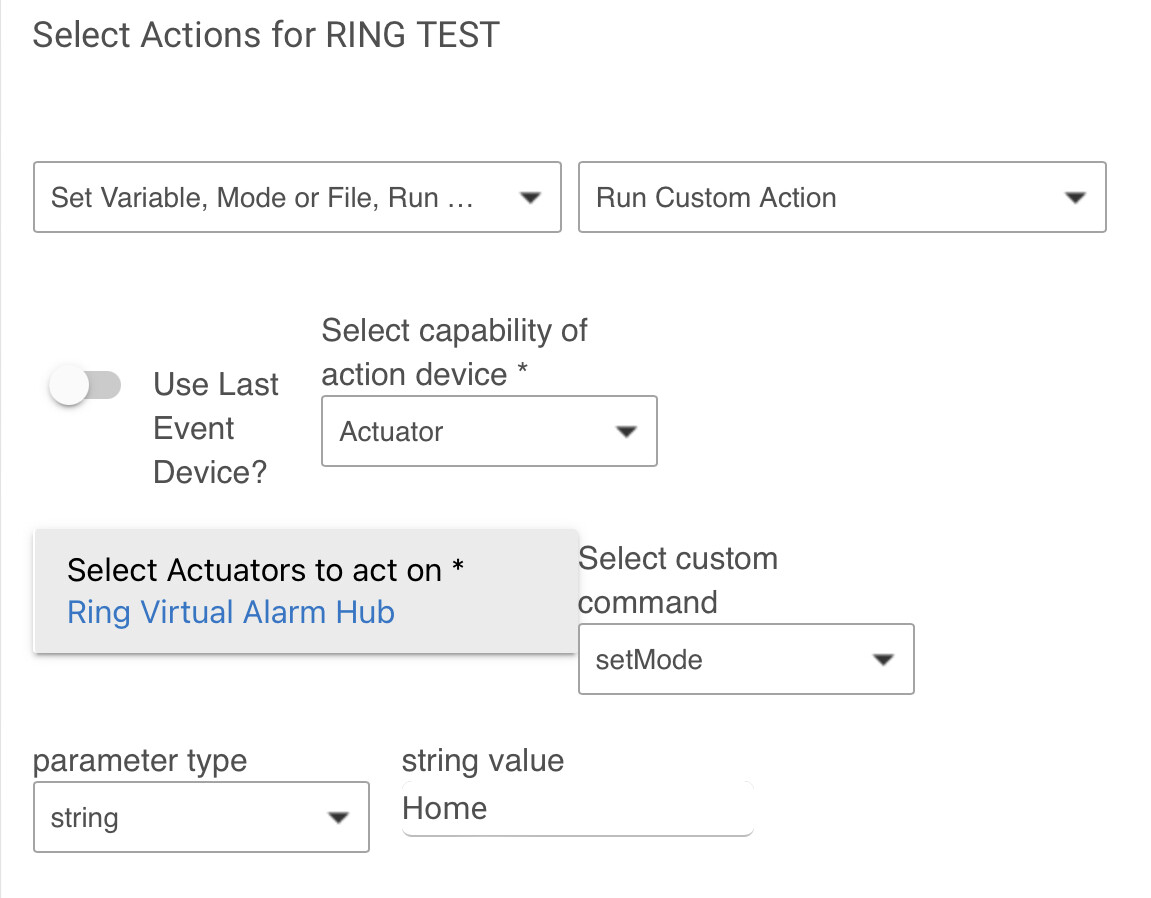Screen dimensions: 1151x898
Task: Click the 'Select custom command' label
Action: point(678,580)
